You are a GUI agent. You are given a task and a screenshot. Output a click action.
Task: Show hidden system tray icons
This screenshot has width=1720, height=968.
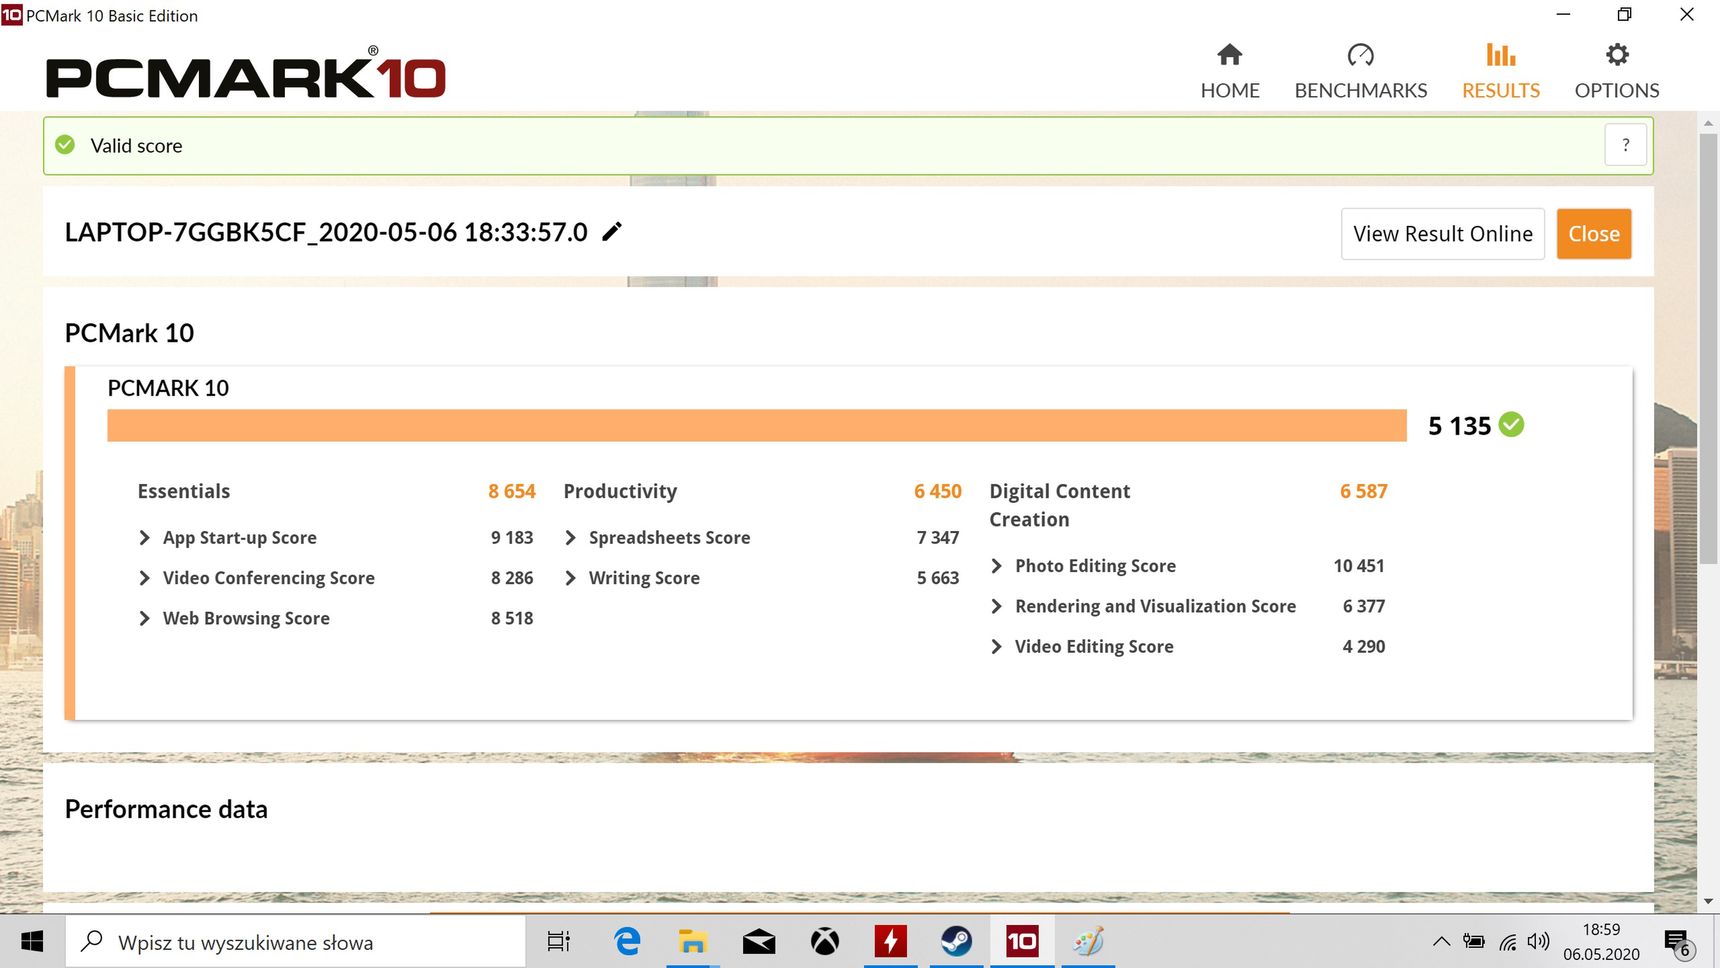click(1441, 941)
